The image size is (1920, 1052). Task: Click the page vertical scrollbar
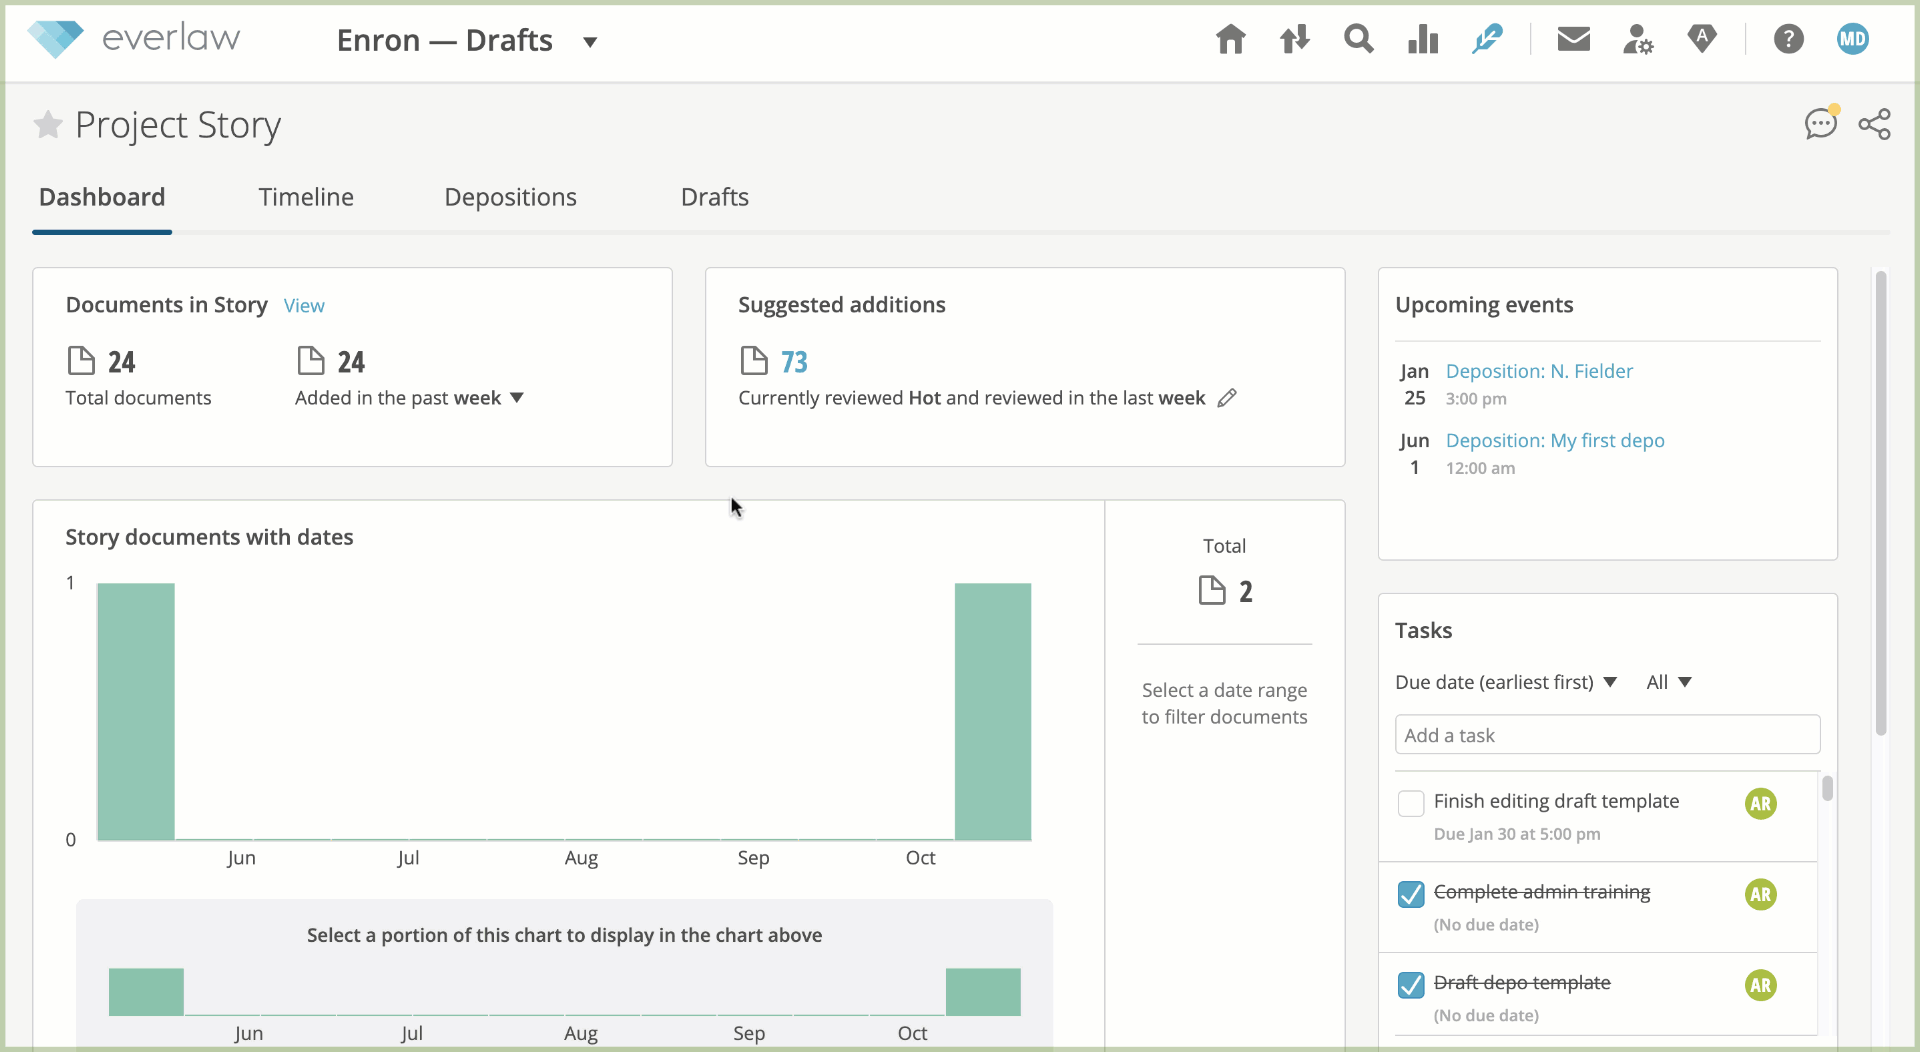pyautogui.click(x=1881, y=503)
